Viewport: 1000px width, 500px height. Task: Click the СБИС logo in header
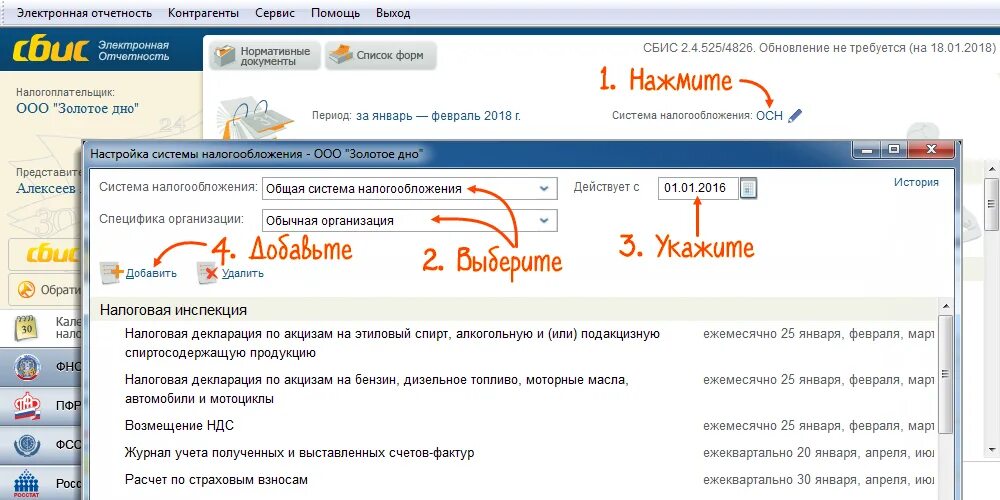pos(51,50)
